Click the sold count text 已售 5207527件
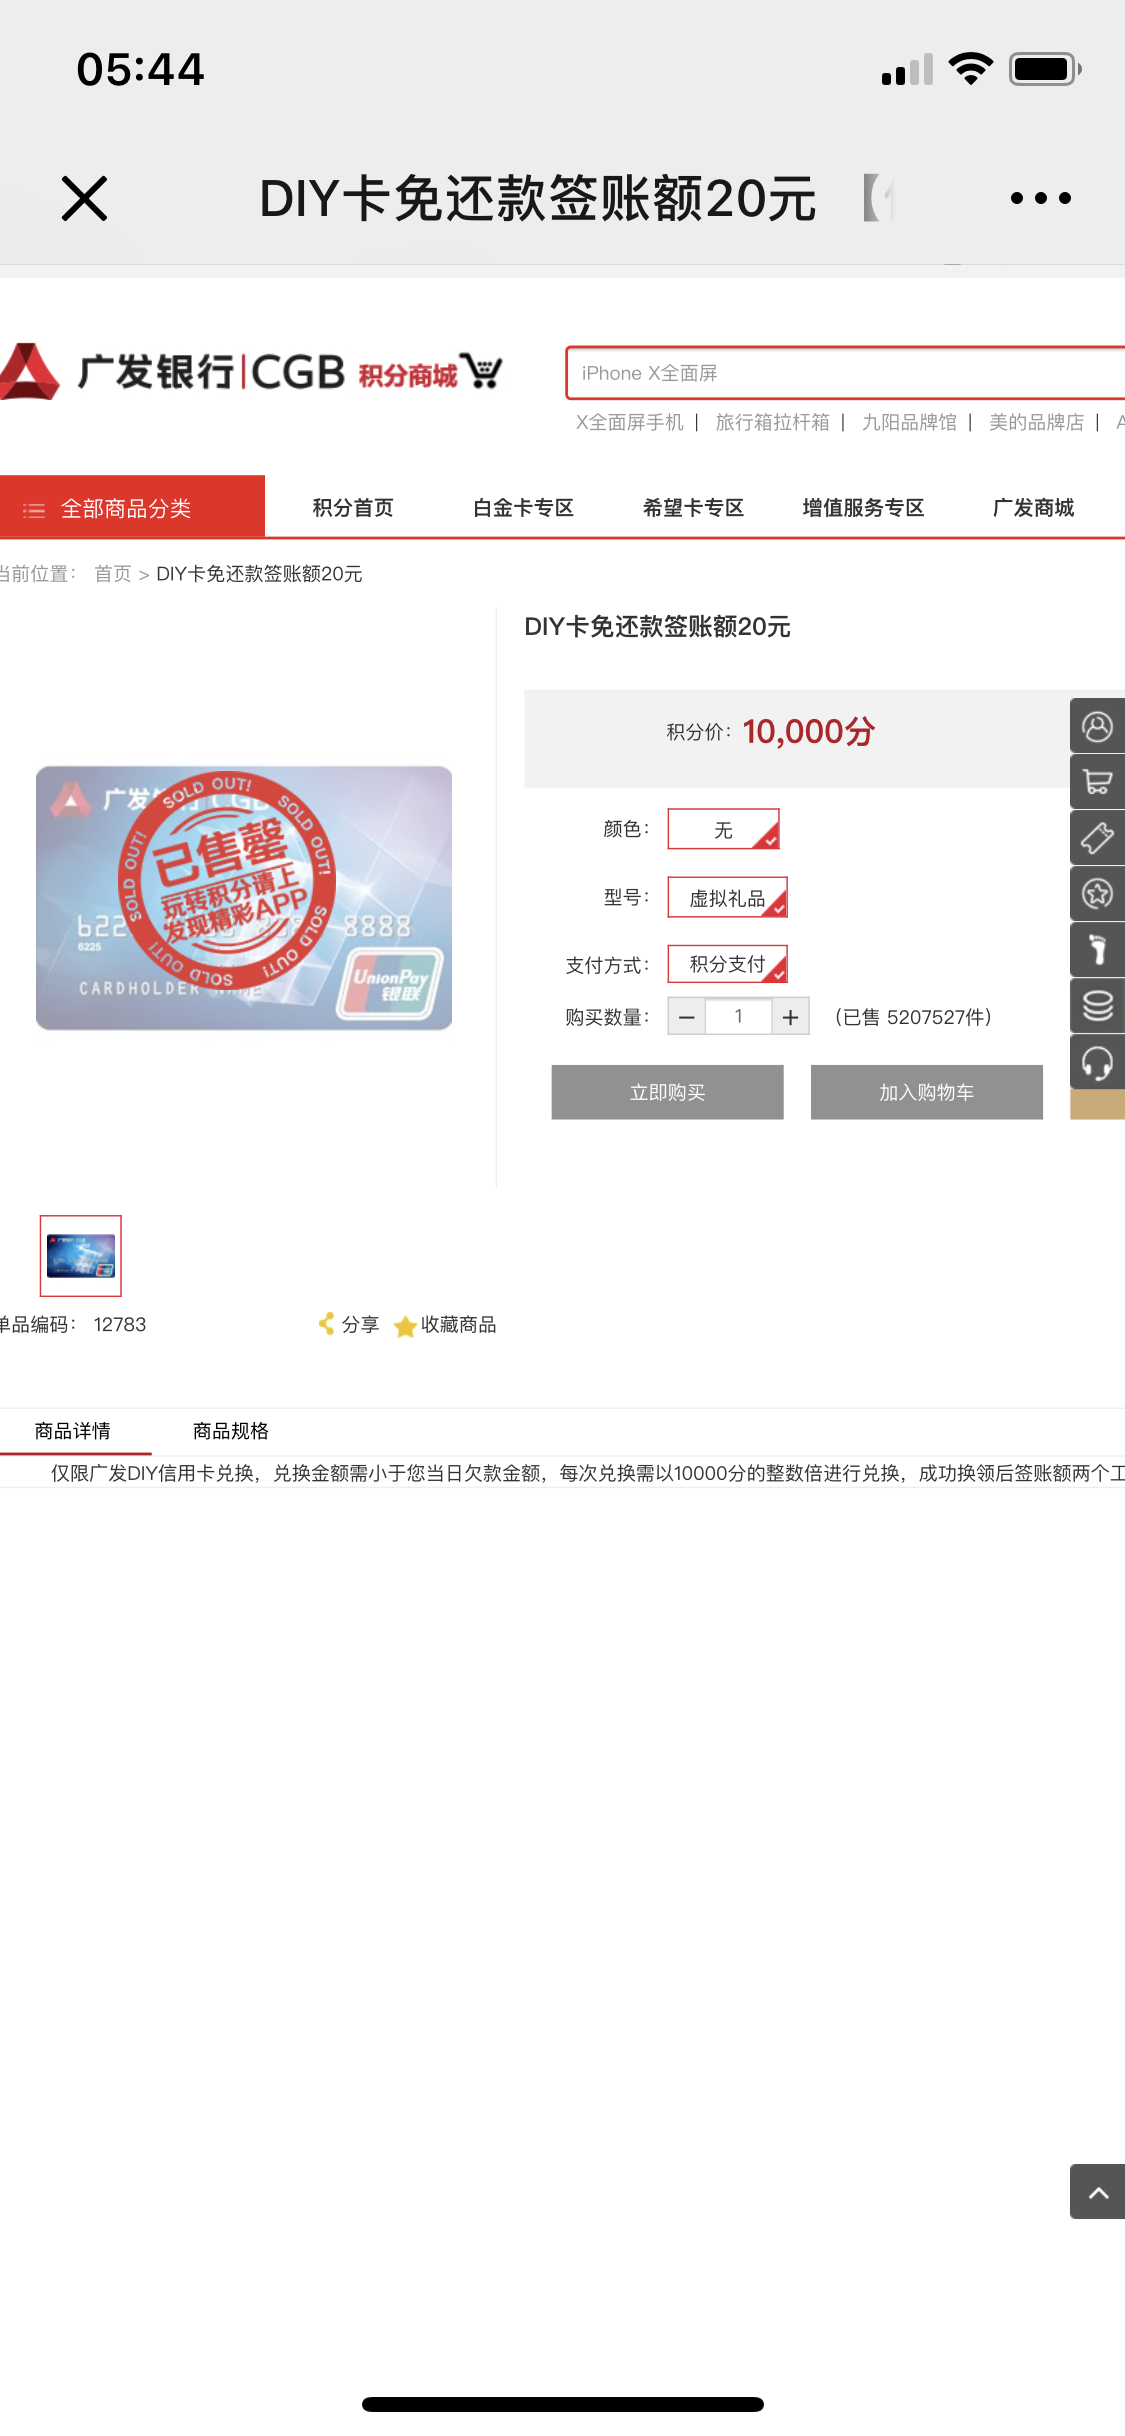 coord(913,1017)
